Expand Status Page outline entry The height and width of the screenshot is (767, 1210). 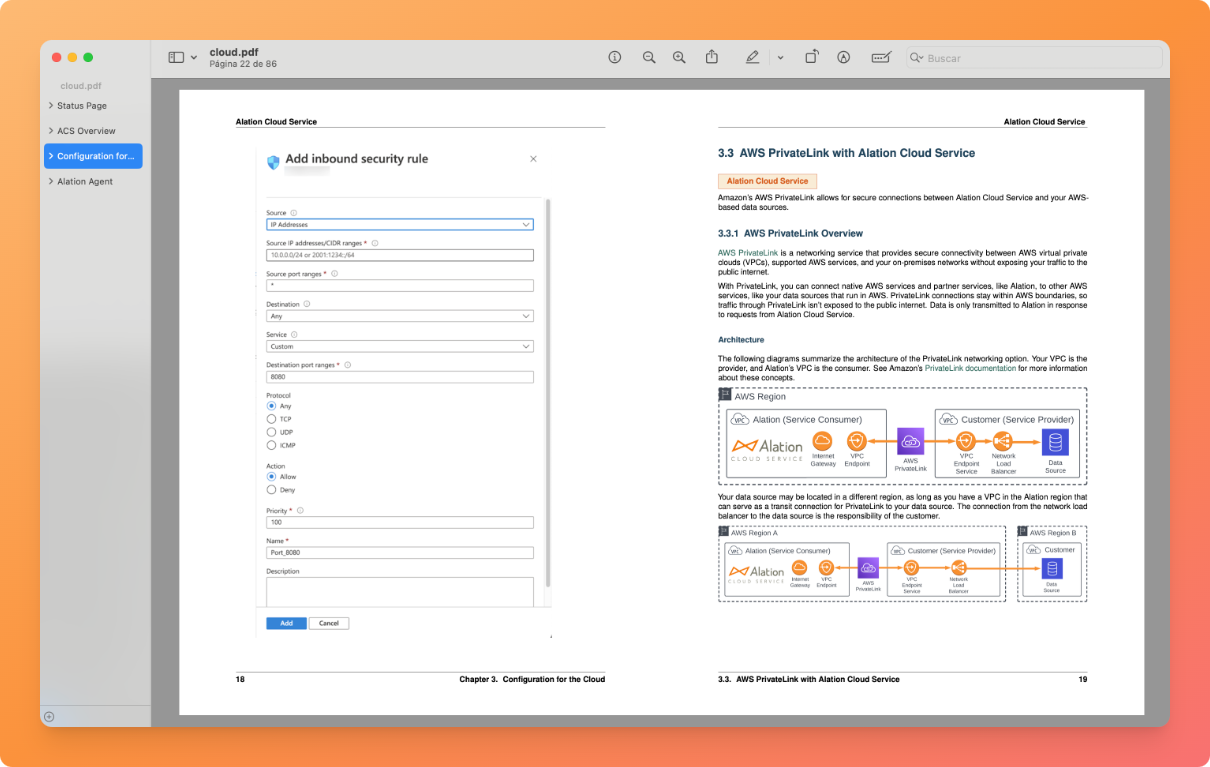click(51, 105)
